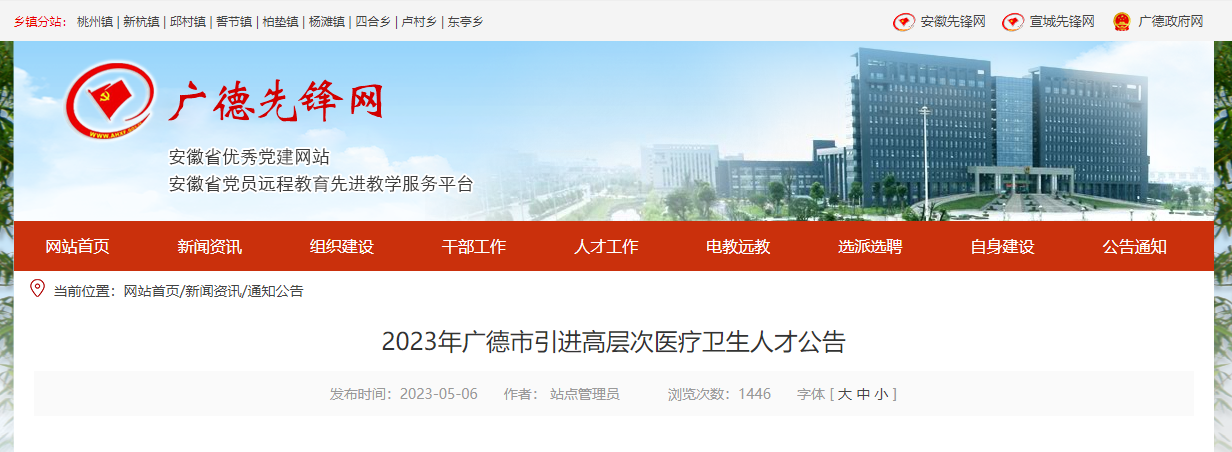Open the 组织建设 navigation menu
Image resolution: width=1232 pixels, height=452 pixels.
click(x=342, y=247)
